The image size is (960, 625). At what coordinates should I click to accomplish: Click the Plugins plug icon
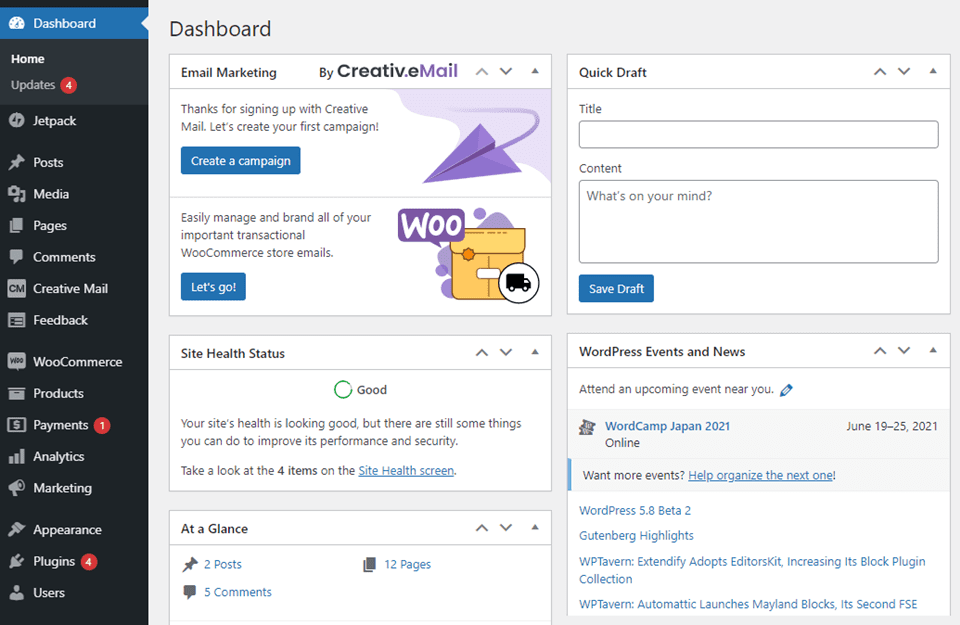coord(17,561)
